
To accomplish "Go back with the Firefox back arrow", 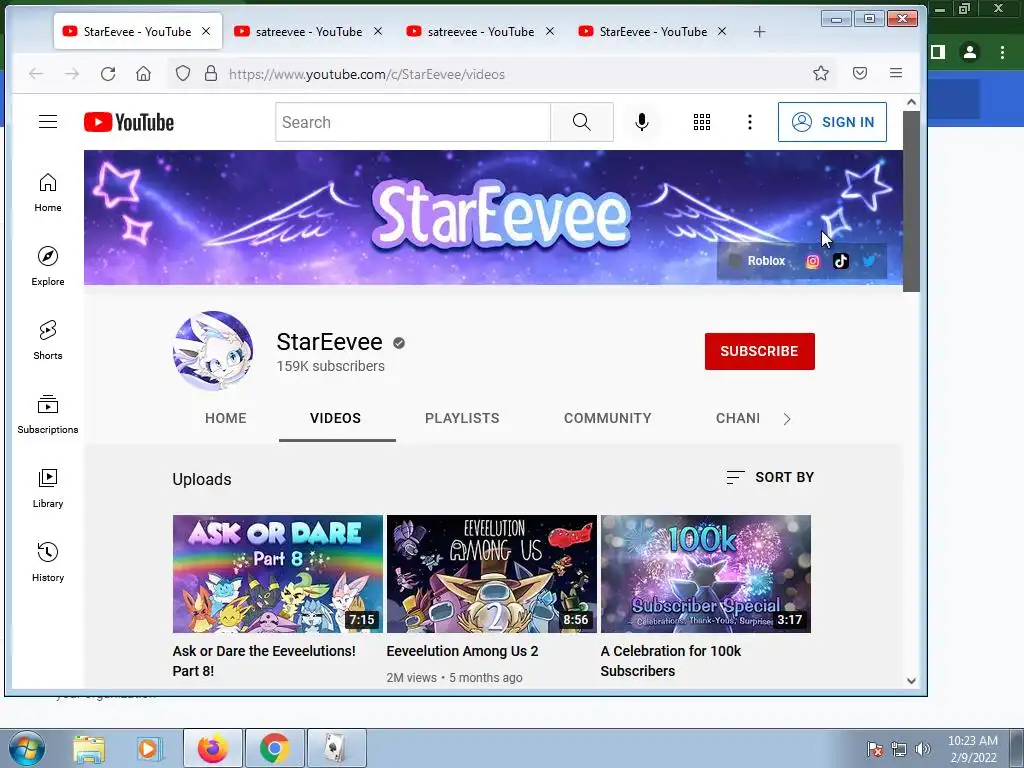I will [36, 74].
